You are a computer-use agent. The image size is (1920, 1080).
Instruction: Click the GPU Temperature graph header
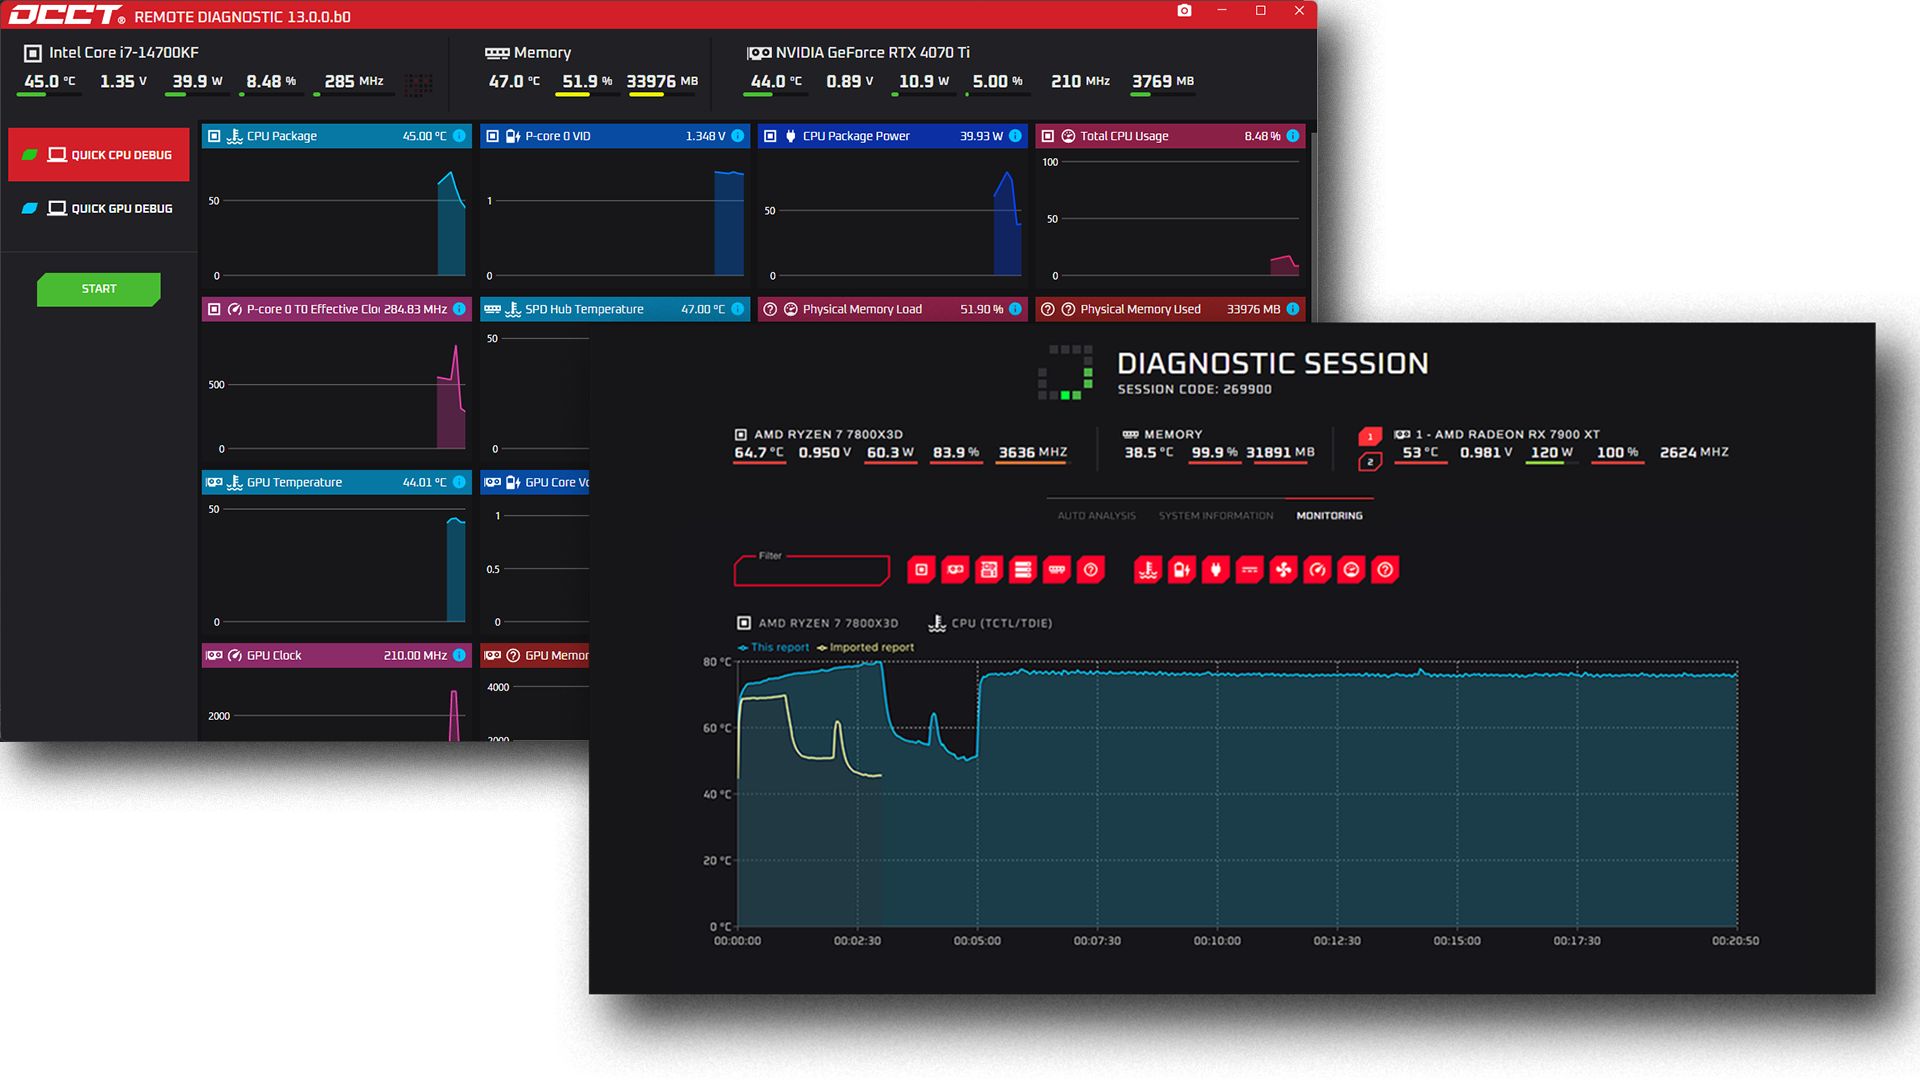(x=337, y=482)
